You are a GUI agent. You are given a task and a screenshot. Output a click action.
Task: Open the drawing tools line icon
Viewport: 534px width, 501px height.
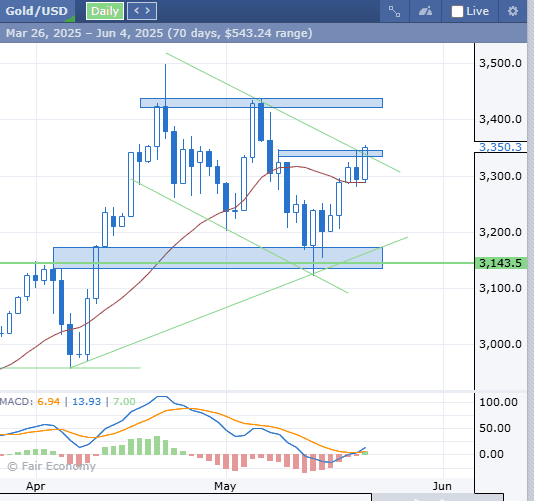point(394,11)
